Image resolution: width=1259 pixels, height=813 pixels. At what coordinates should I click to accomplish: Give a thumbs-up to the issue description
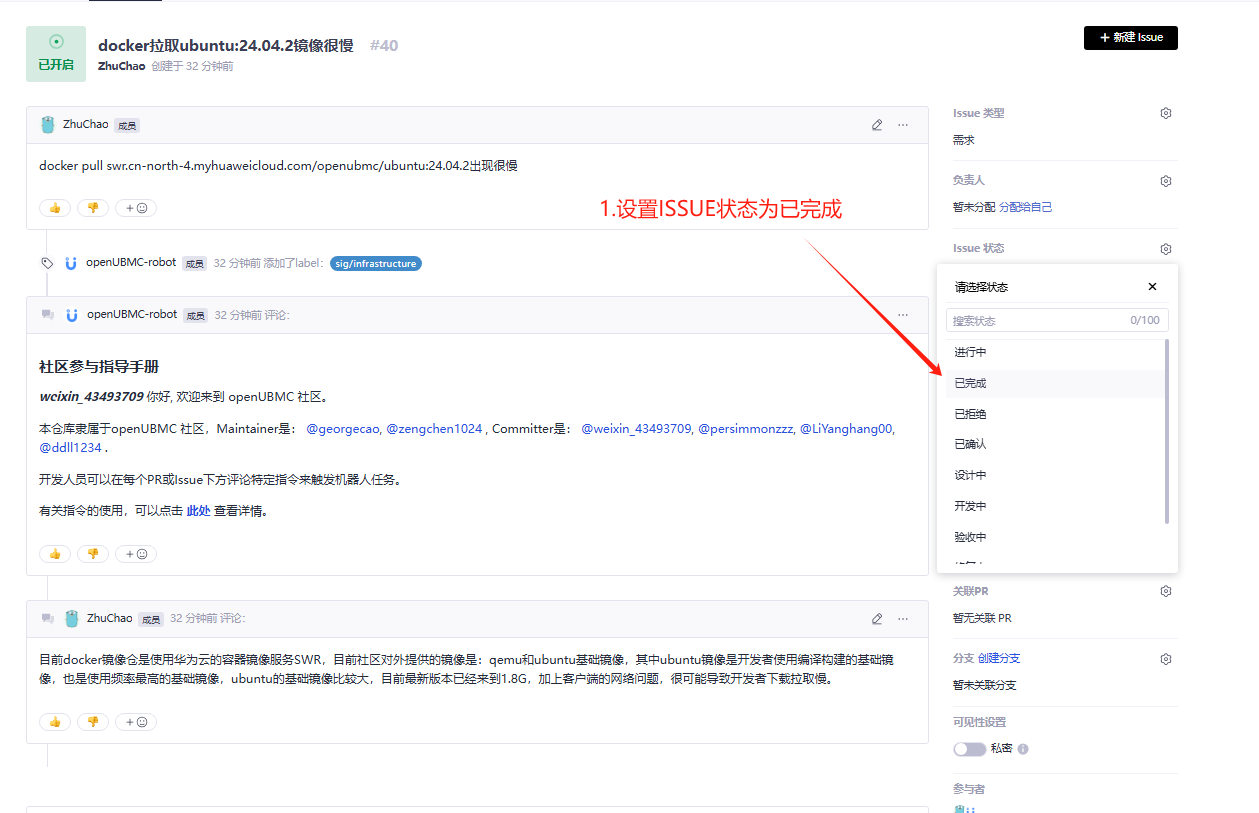55,207
